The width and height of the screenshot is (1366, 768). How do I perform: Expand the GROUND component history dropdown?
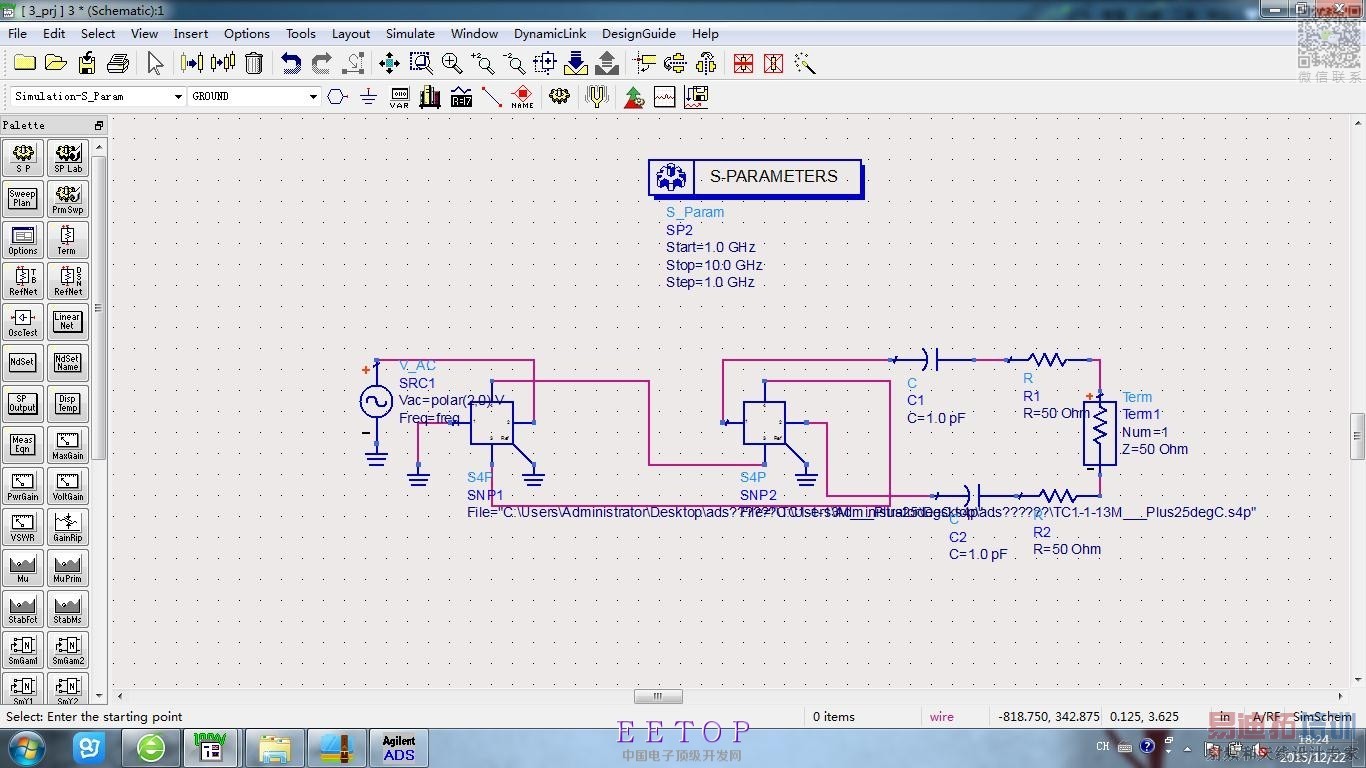[x=313, y=97]
